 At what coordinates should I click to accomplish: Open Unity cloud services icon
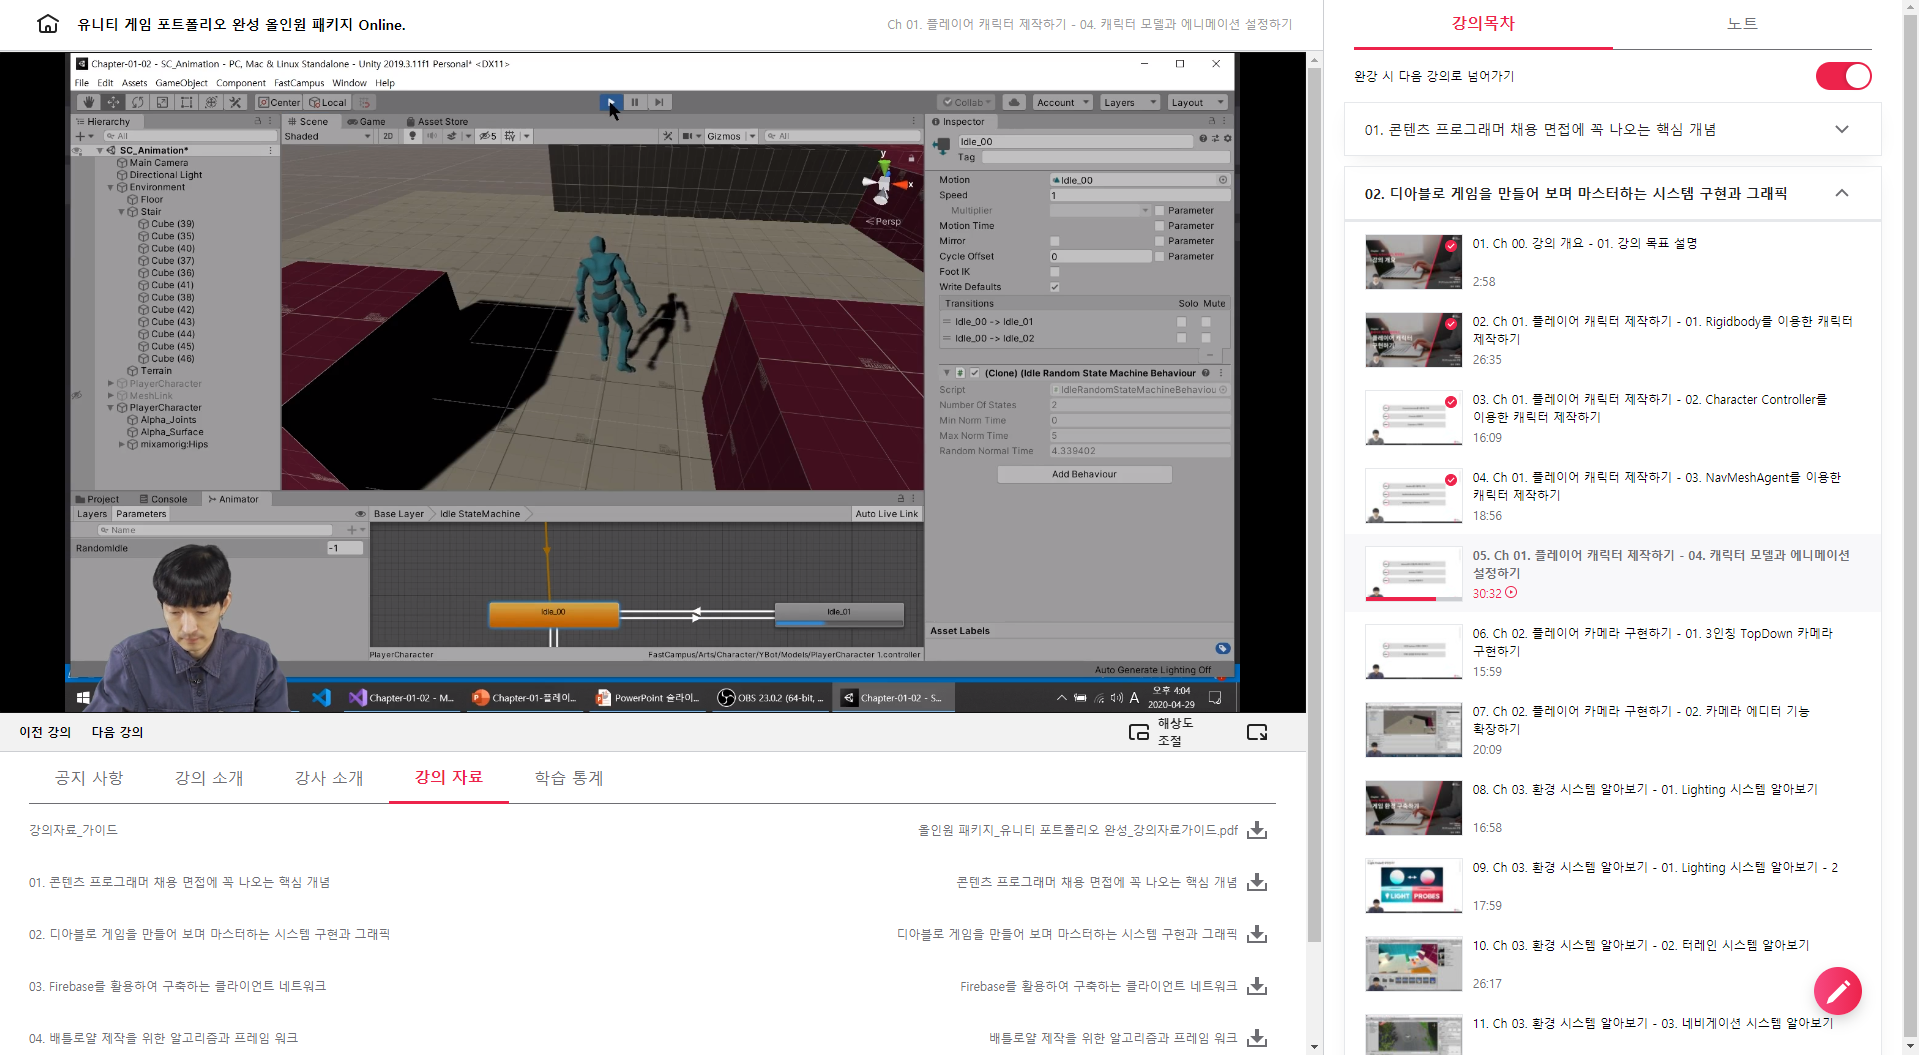pyautogui.click(x=1014, y=102)
